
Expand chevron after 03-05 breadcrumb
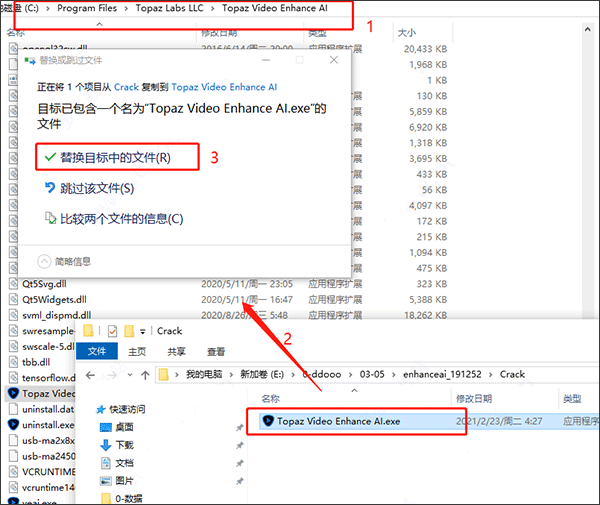[394, 375]
